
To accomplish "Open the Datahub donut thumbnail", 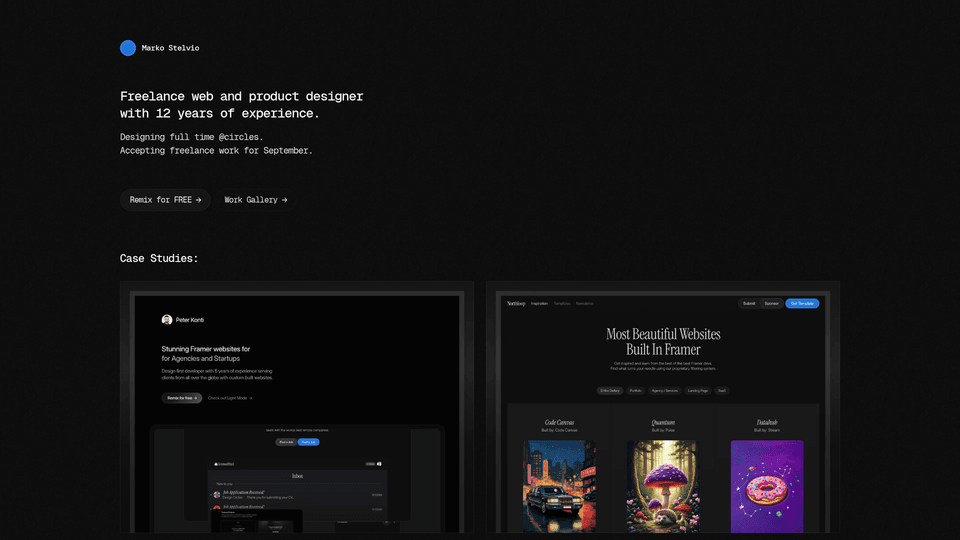I will pyautogui.click(x=767, y=486).
